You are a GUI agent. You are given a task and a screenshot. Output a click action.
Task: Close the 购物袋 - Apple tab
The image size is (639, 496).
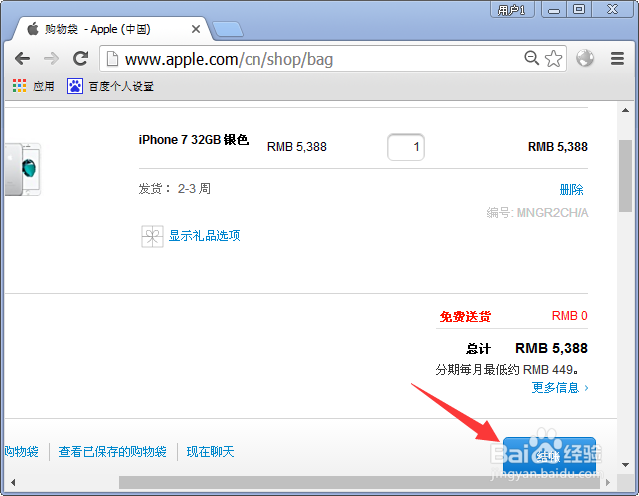[x=196, y=29]
